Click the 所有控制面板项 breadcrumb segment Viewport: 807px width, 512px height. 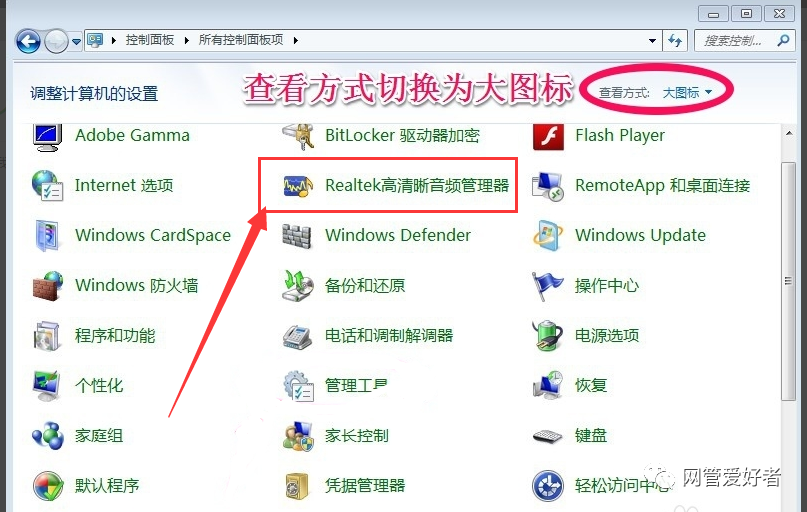[241, 40]
